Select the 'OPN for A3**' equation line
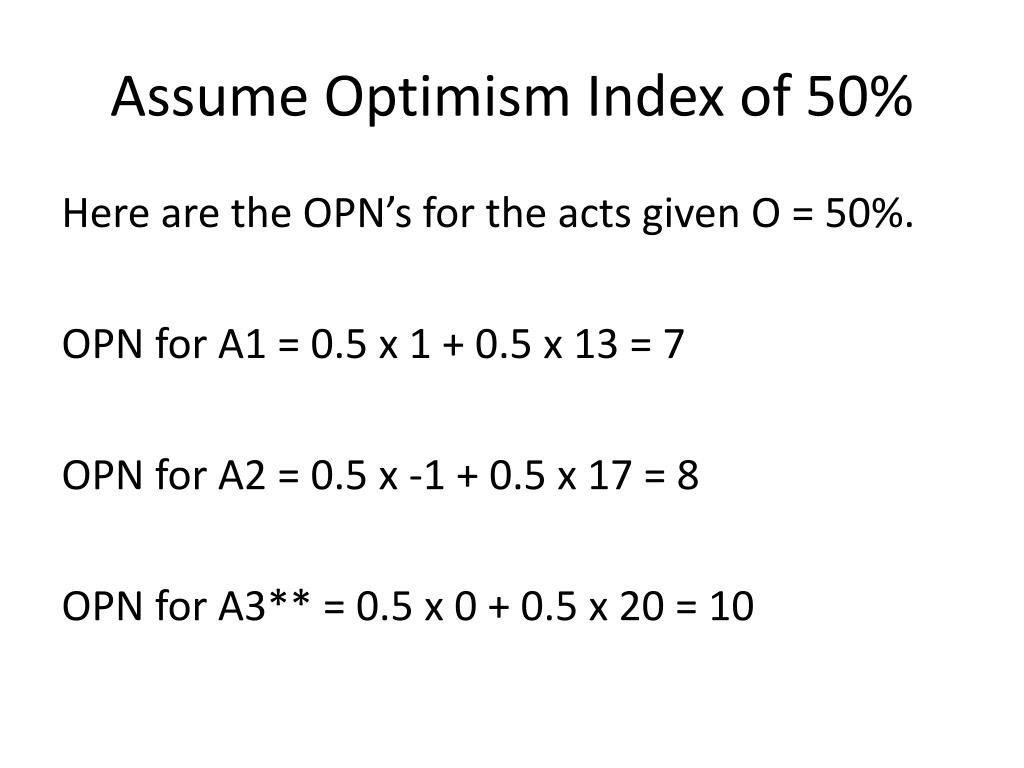1024x768 pixels. pyautogui.click(x=408, y=605)
